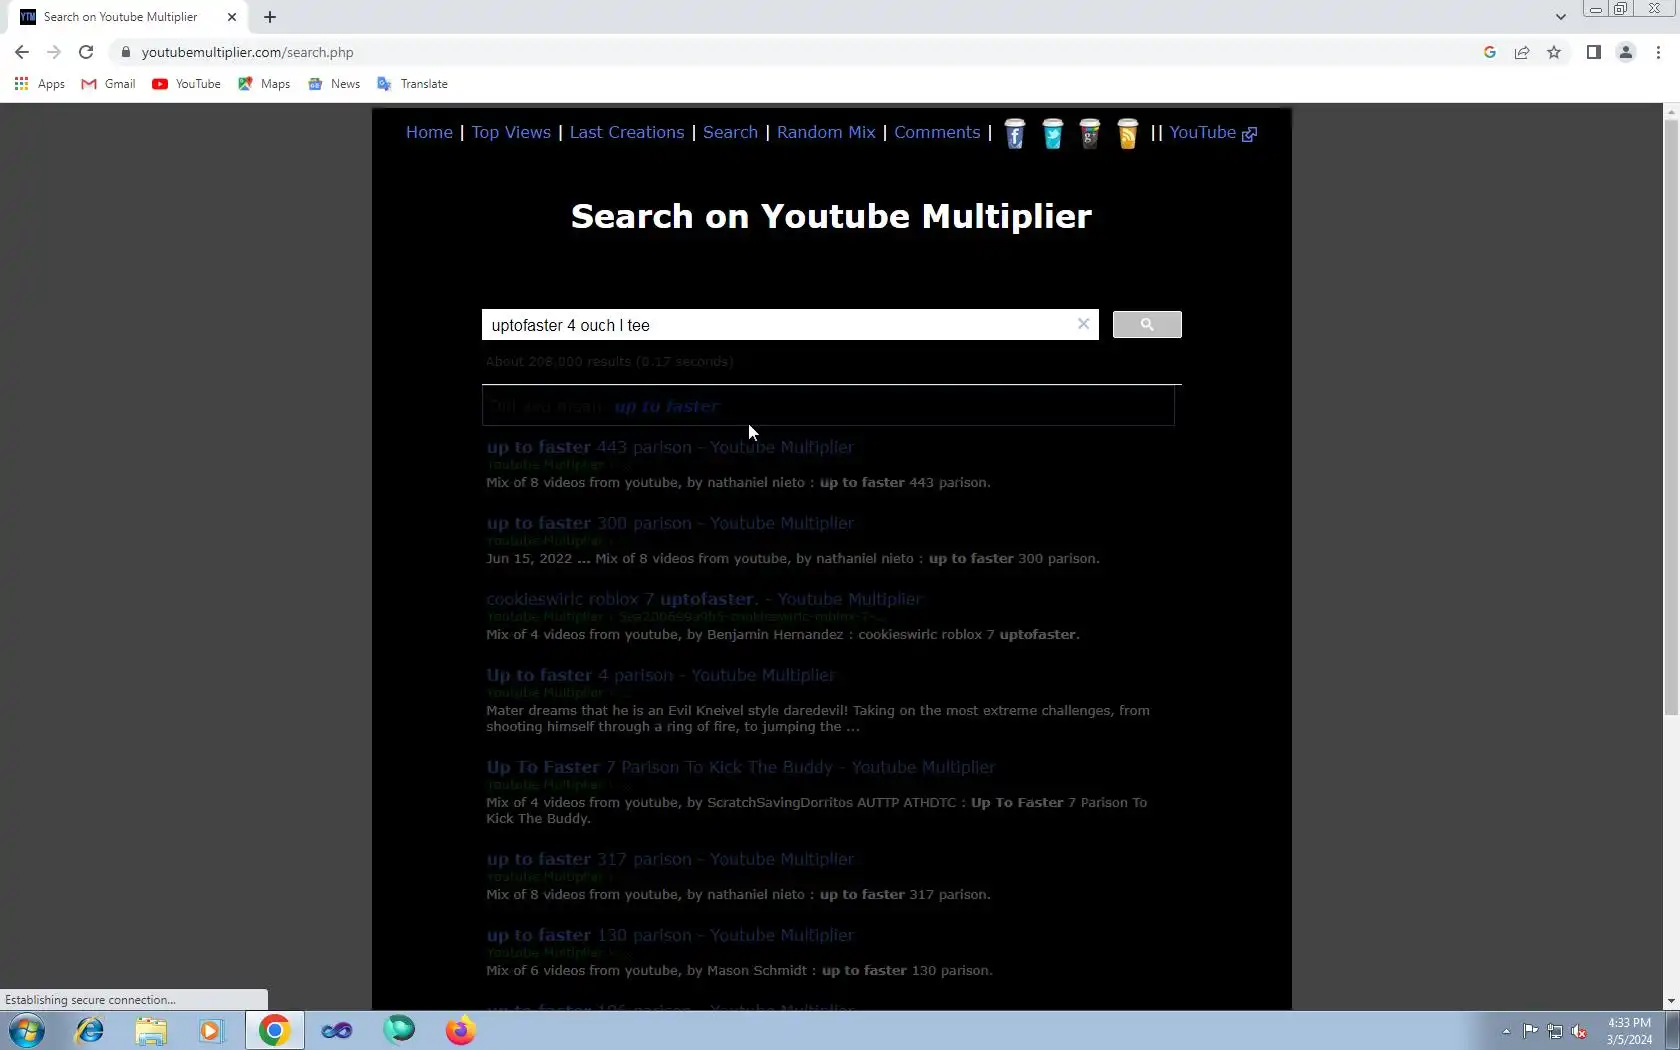The width and height of the screenshot is (1680, 1050).
Task: Open the YouTube bookmark in the bookmarks bar
Action: (186, 84)
